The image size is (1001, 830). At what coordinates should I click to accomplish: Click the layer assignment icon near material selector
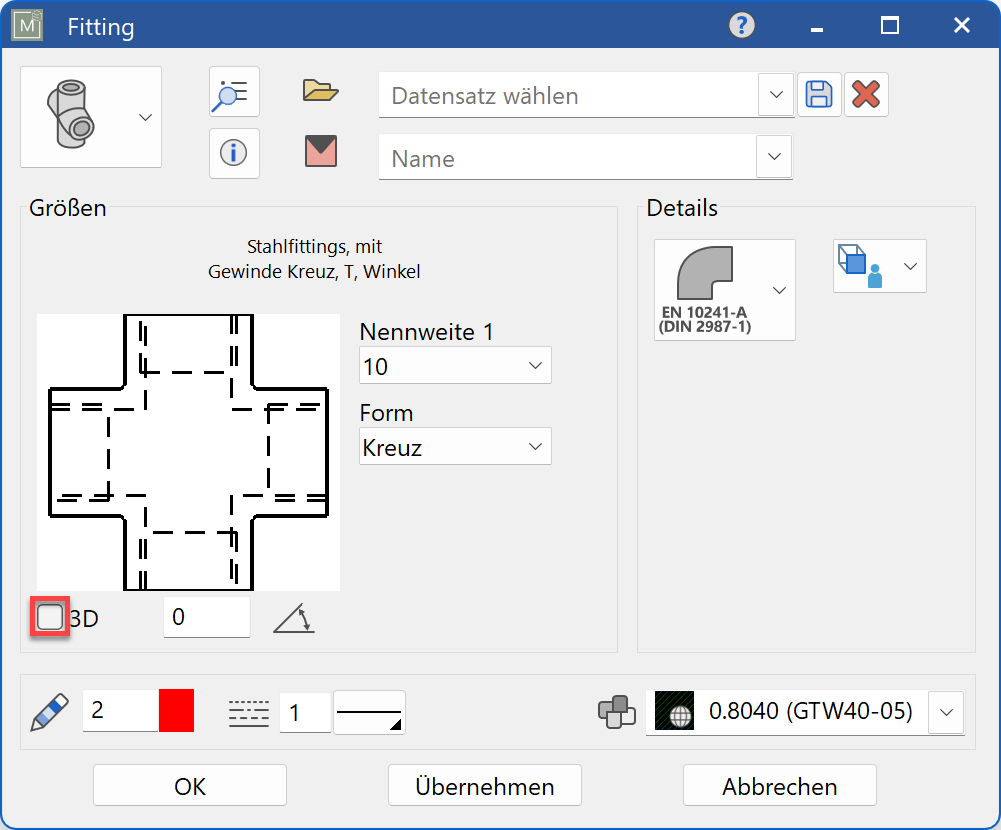point(617,712)
